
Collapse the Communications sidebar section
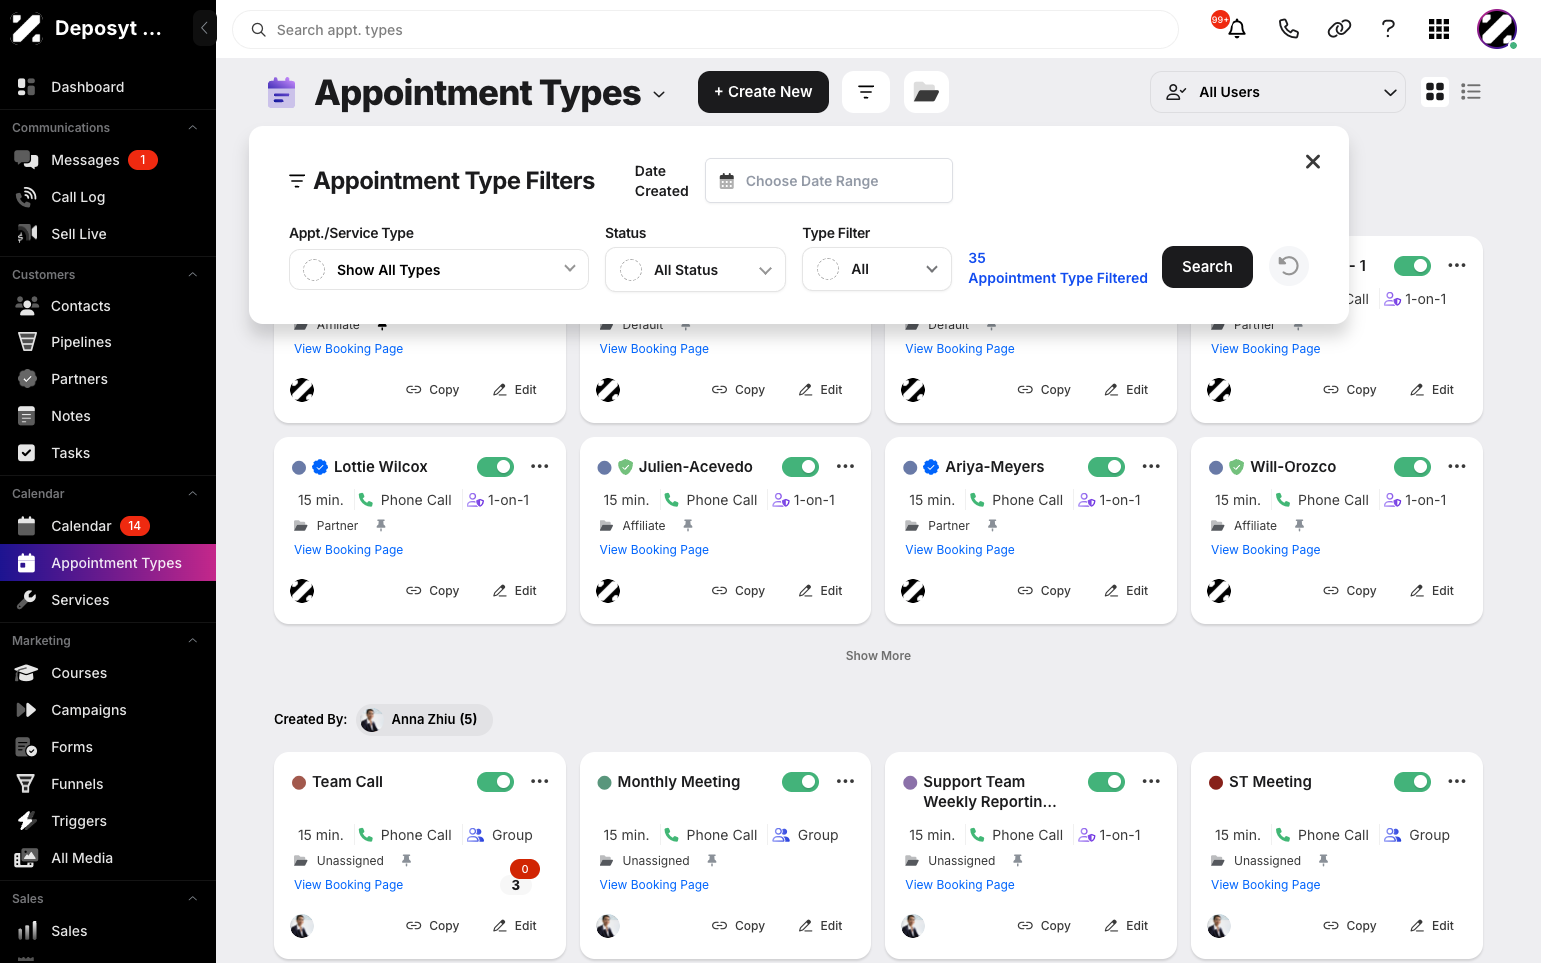click(x=193, y=128)
